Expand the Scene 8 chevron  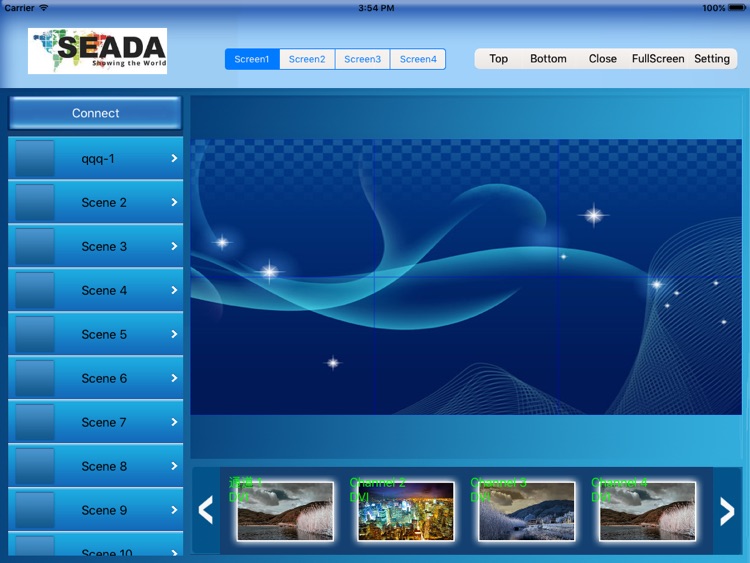[x=174, y=466]
